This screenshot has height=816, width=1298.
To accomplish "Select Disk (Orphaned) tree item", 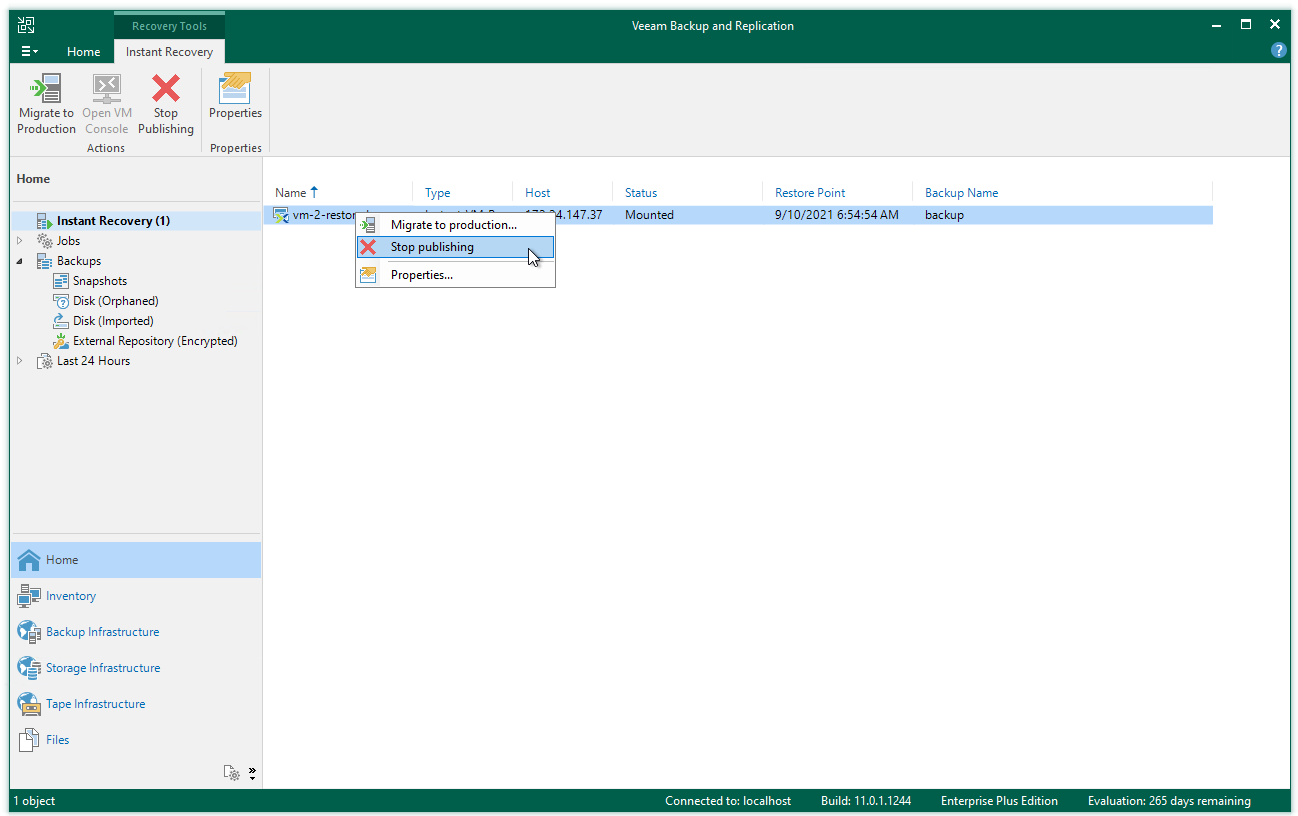I will tap(116, 301).
